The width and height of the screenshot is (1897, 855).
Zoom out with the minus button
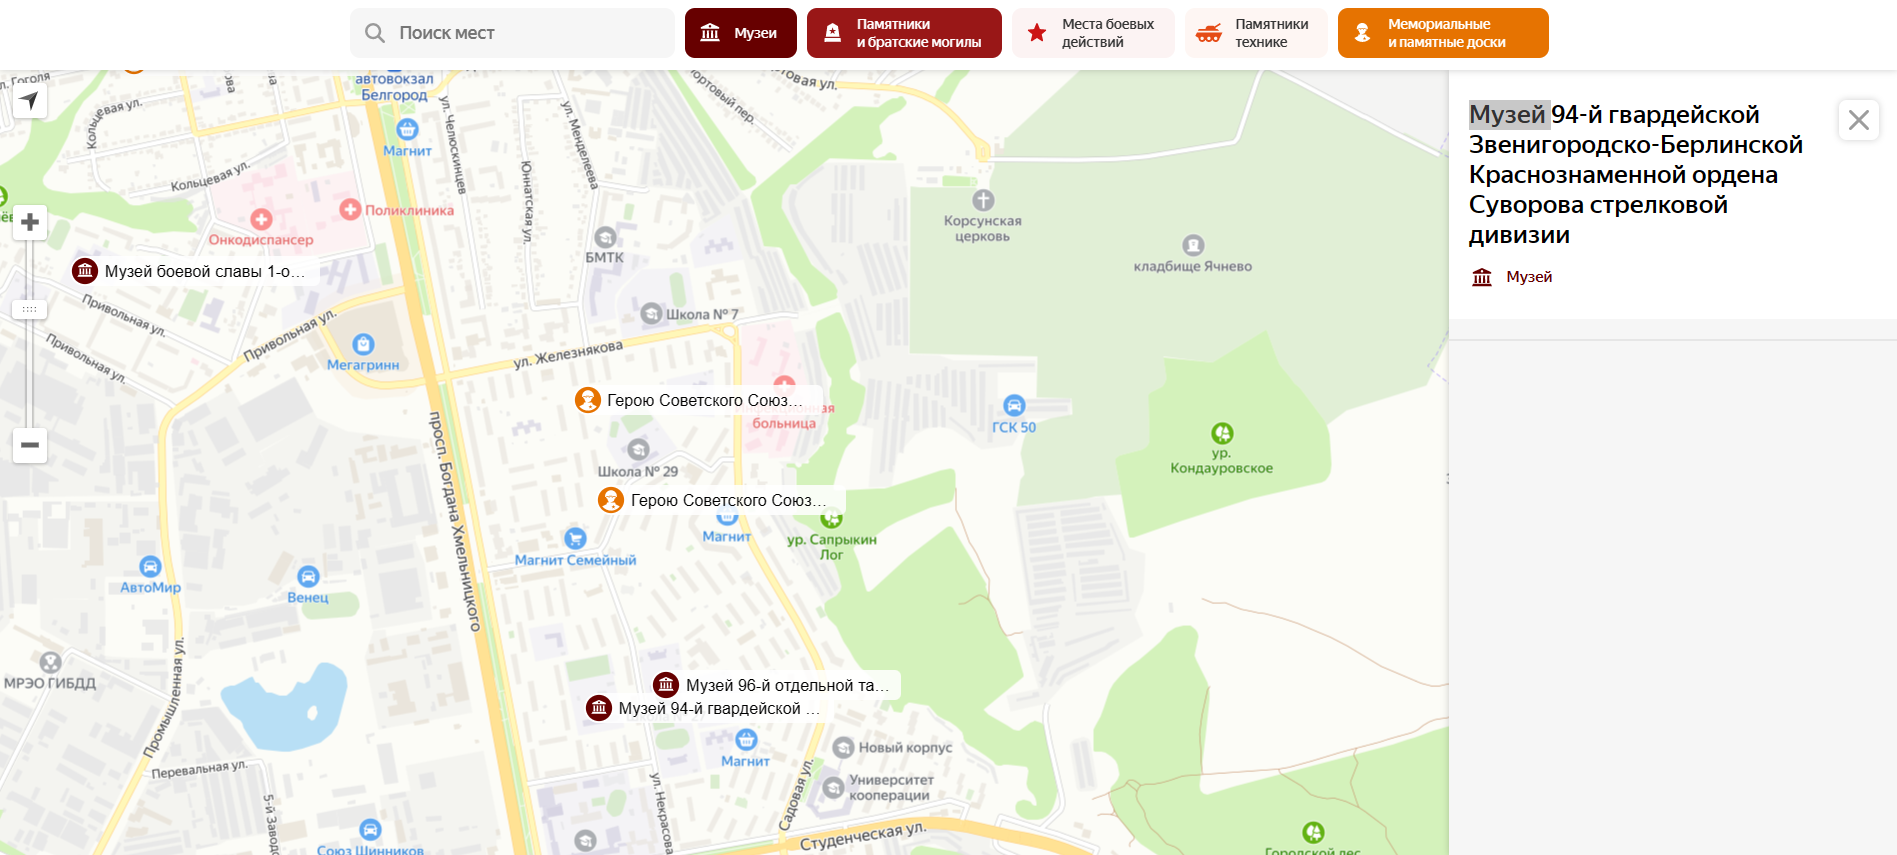(30, 445)
